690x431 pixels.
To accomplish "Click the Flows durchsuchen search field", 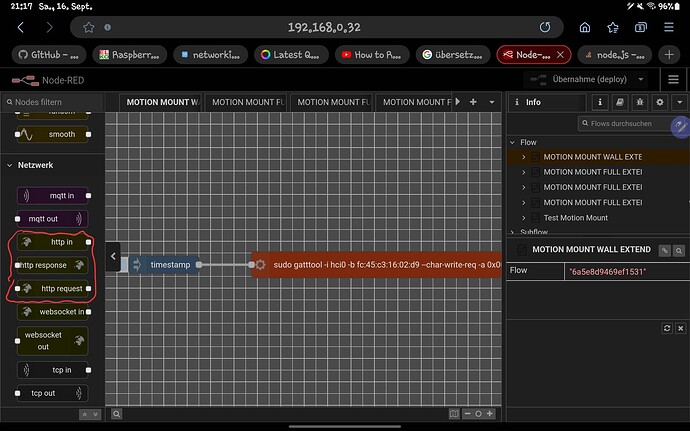I will coord(625,124).
